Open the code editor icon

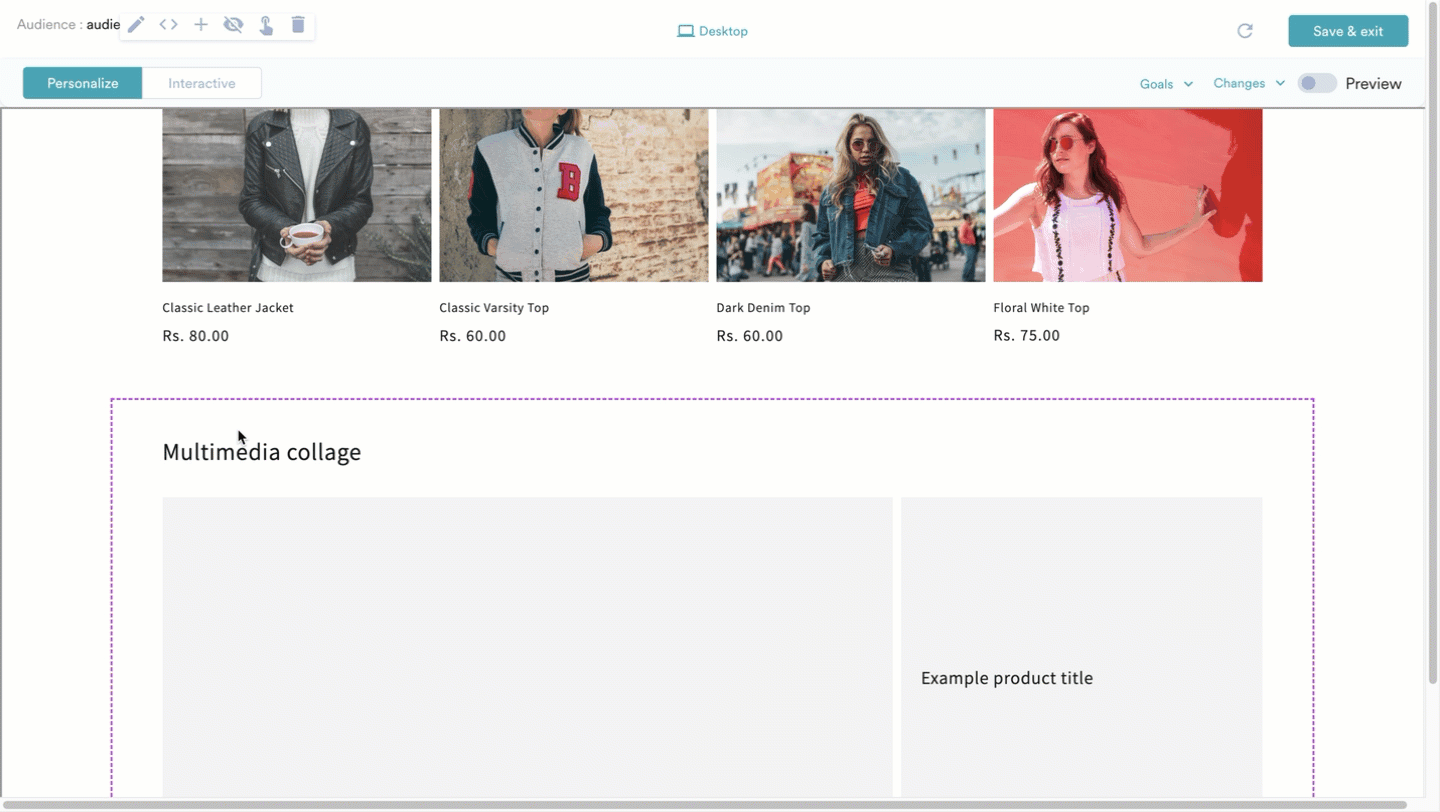coord(167,23)
